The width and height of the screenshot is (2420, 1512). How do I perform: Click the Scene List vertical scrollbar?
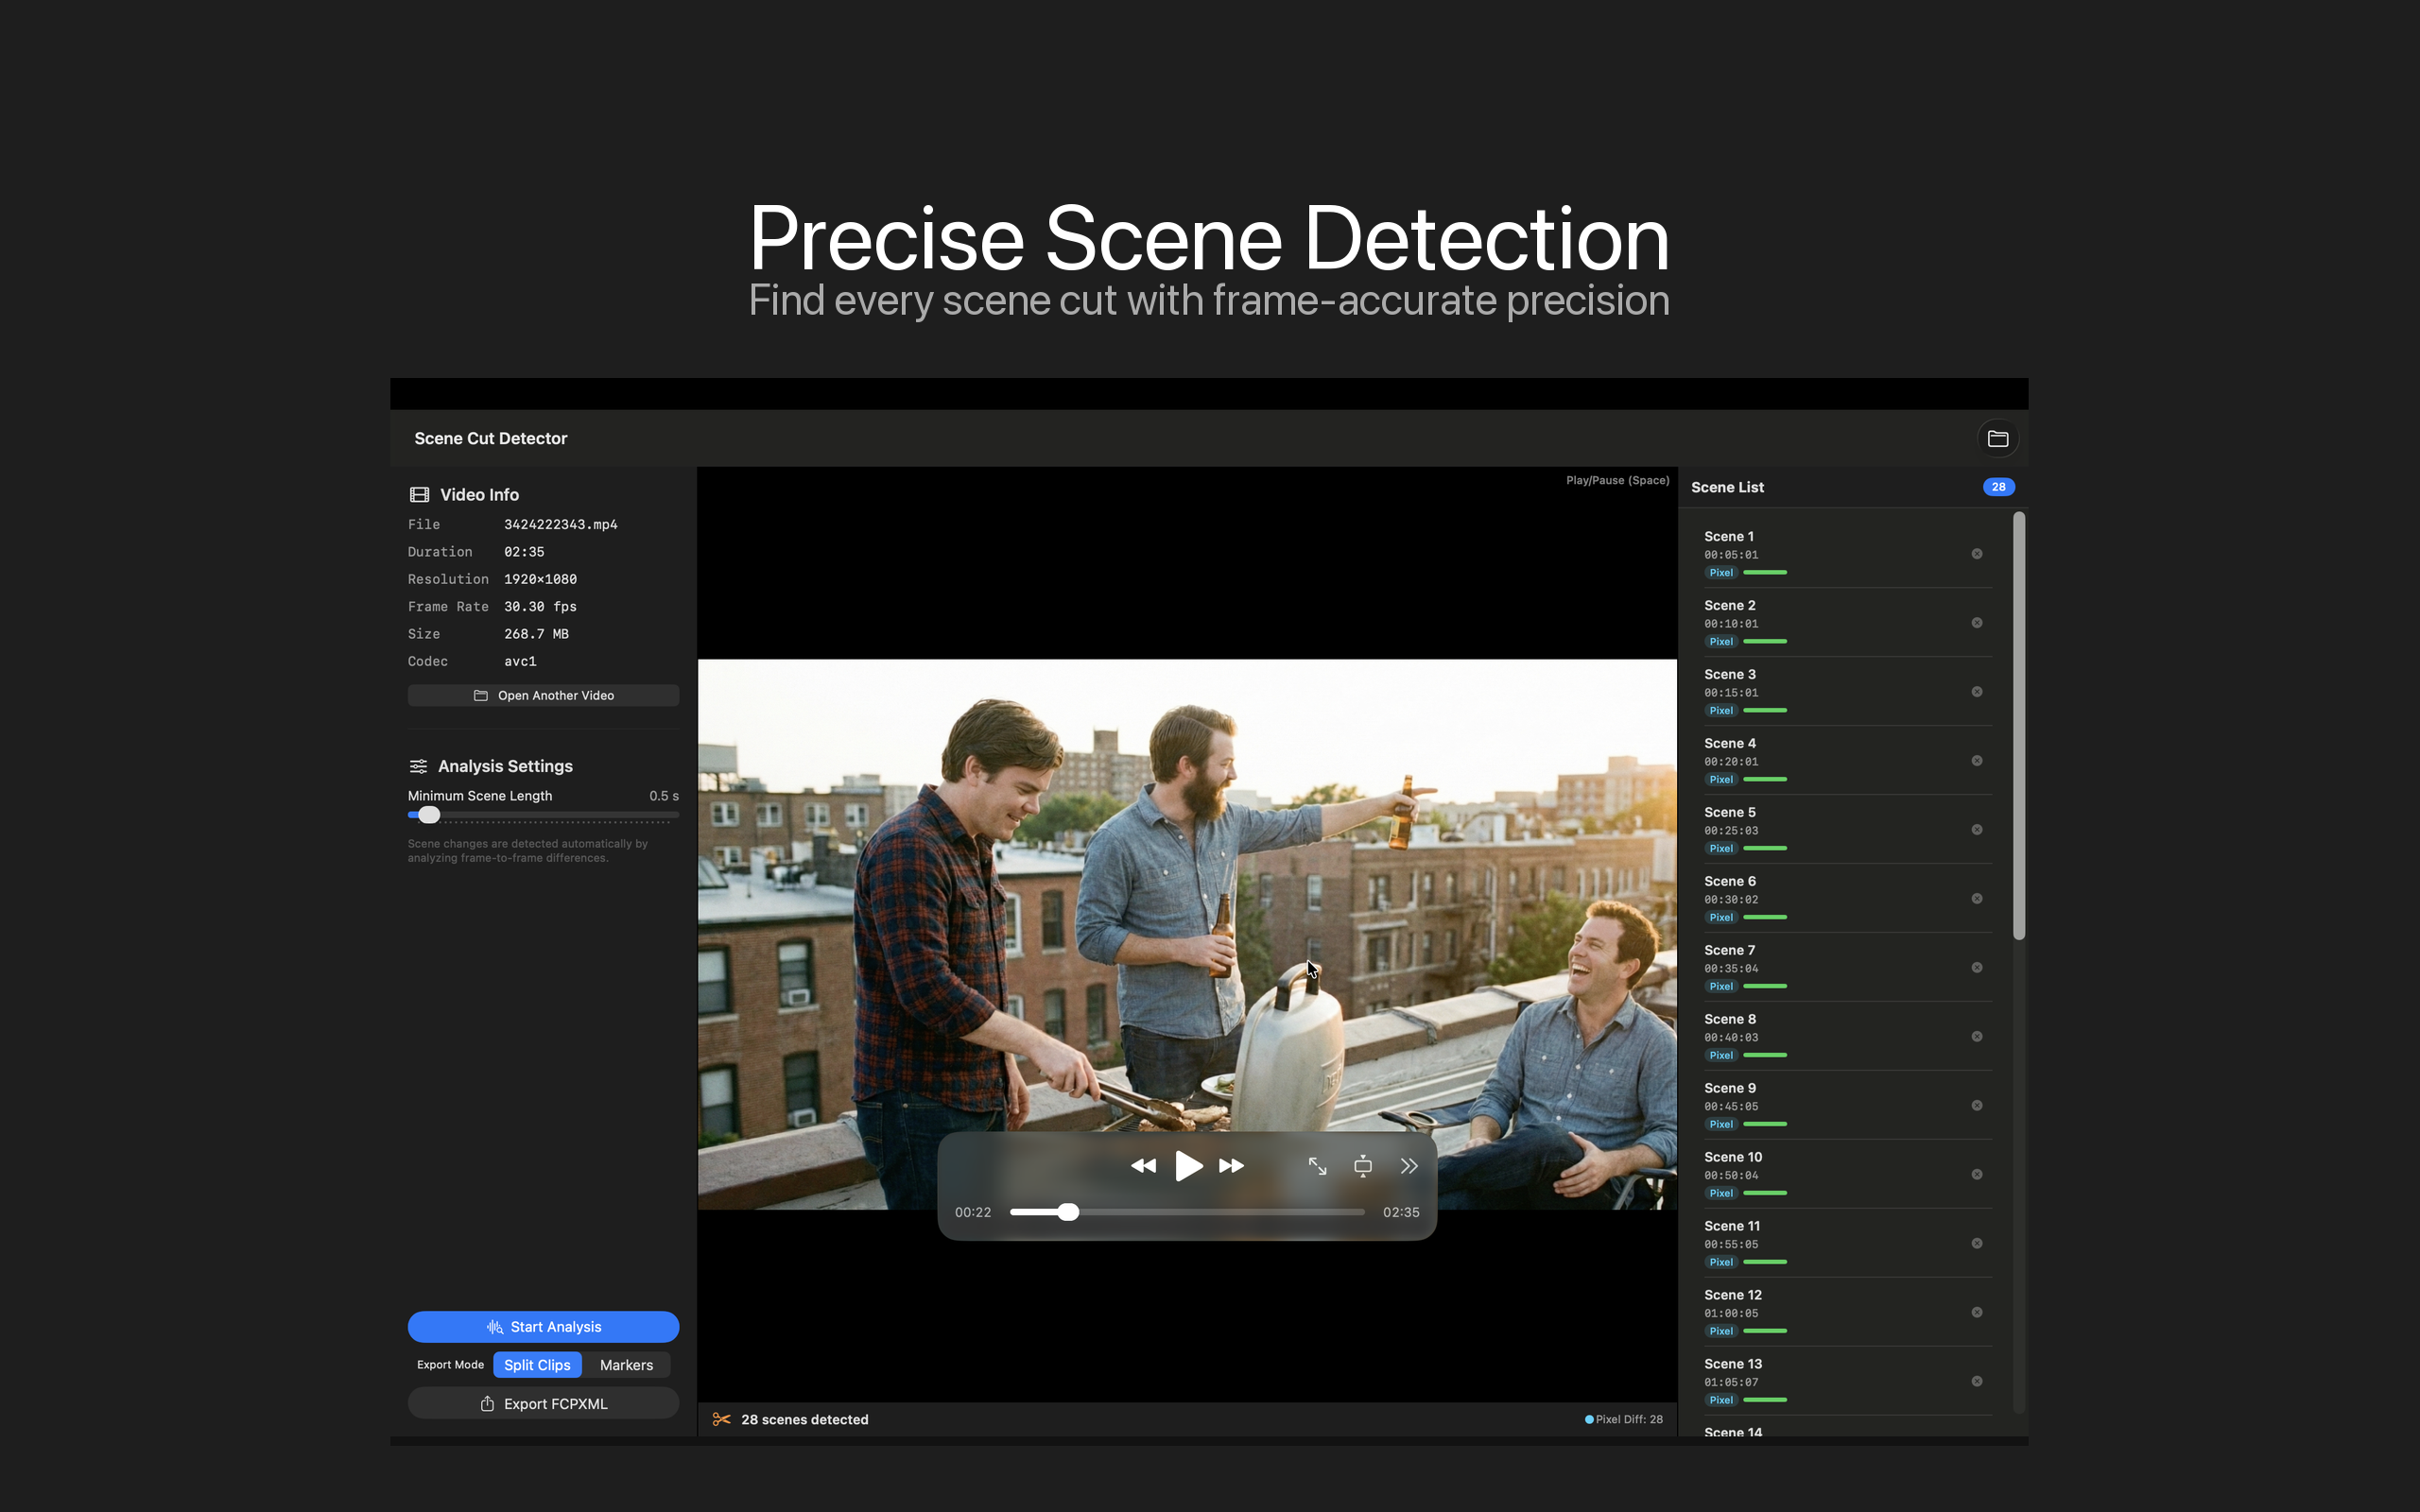[x=2019, y=726]
